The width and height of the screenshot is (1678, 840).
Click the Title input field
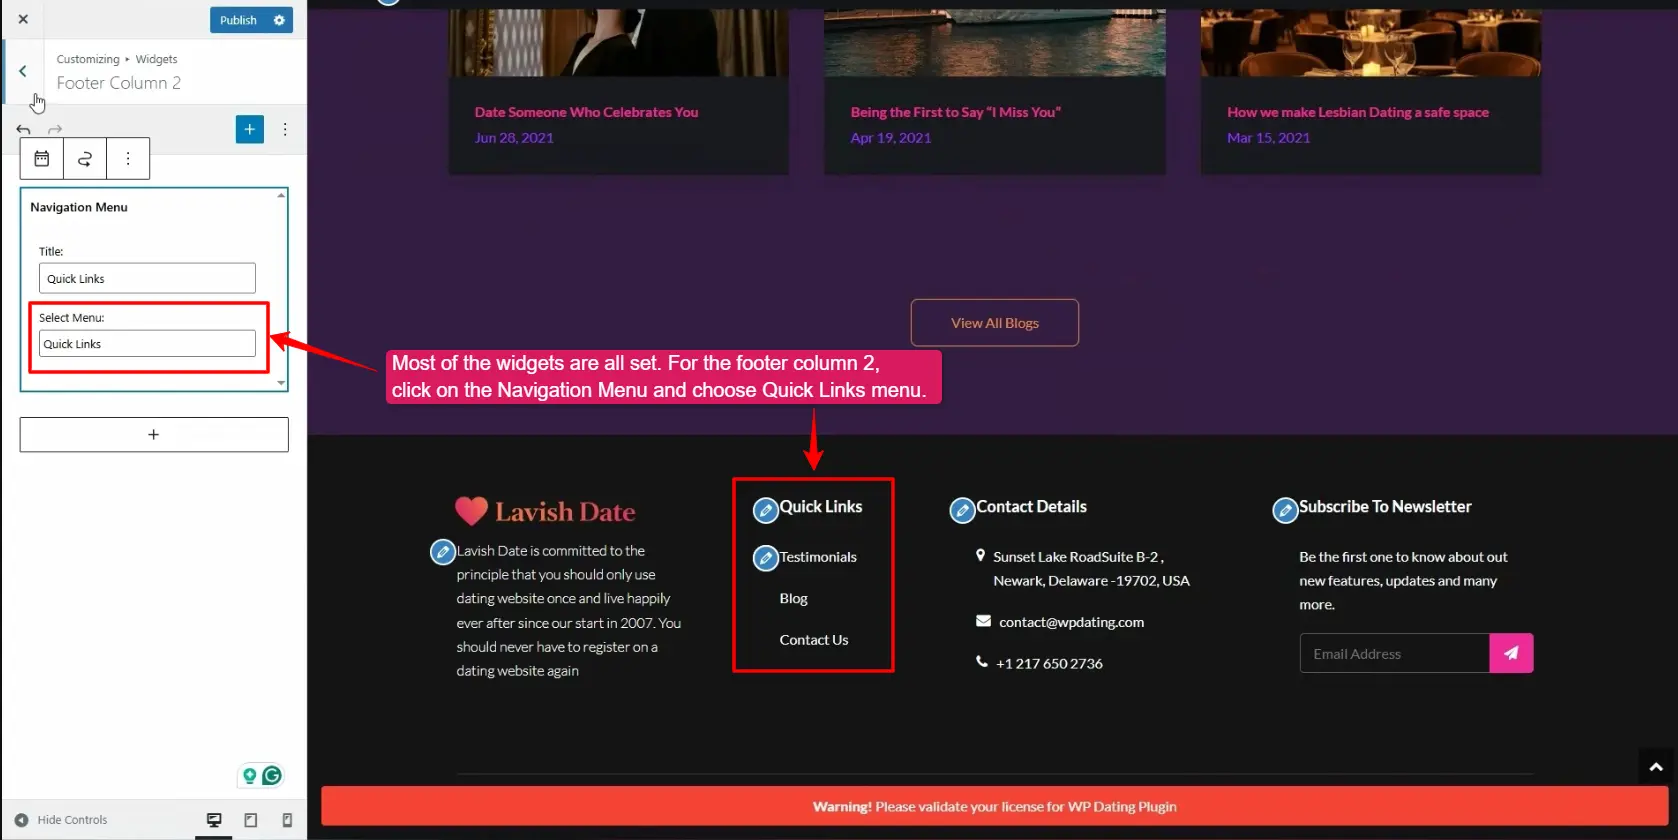click(147, 278)
